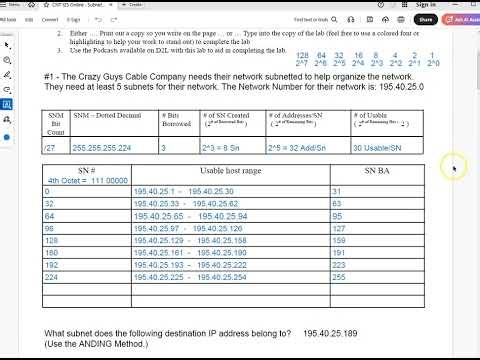Go to the Acrobat Home icon
Screen dimensions: 480x360
(31, 5)
